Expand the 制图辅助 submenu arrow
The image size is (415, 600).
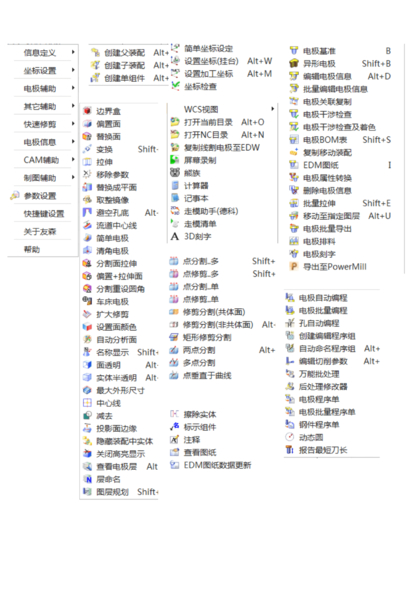[x=73, y=177]
